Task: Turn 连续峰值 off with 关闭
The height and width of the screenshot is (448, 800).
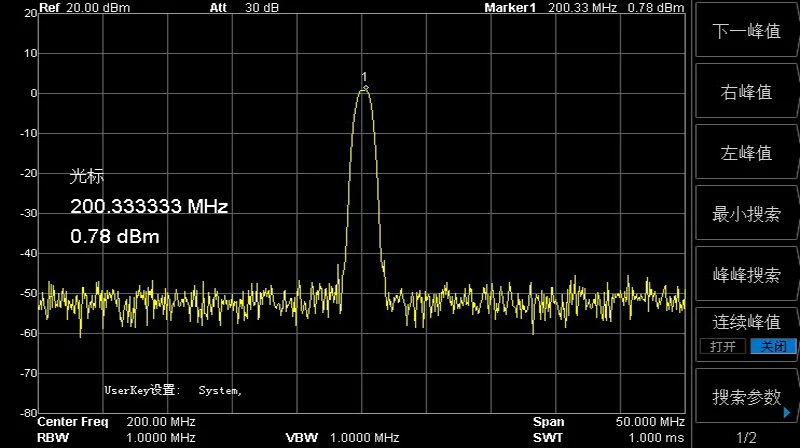Action: point(773,346)
